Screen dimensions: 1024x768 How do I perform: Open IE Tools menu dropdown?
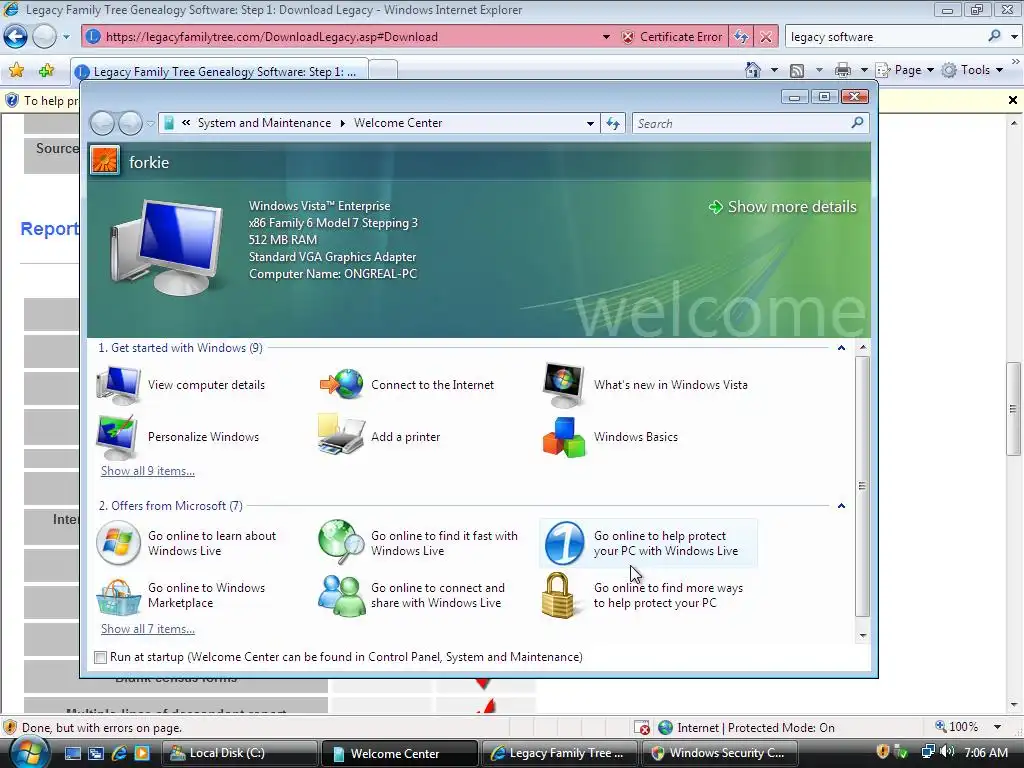click(999, 70)
